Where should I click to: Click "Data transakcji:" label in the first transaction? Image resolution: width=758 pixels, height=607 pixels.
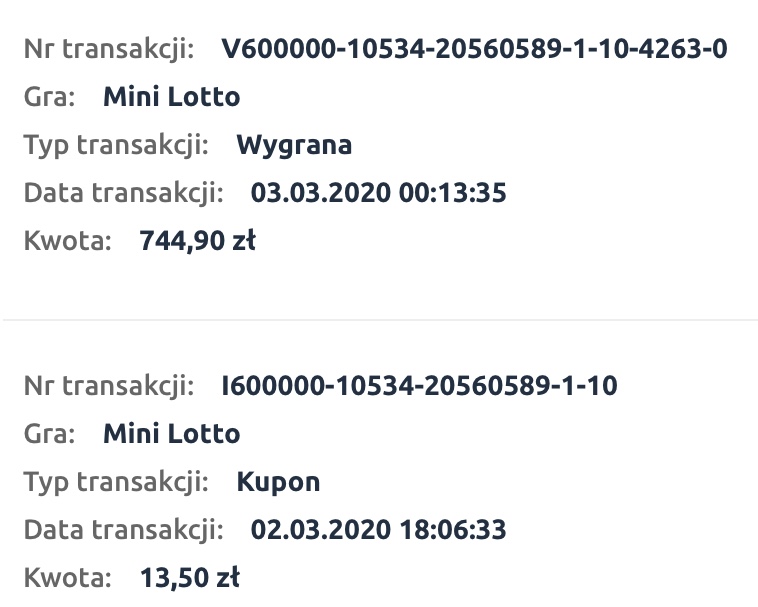pyautogui.click(x=123, y=193)
